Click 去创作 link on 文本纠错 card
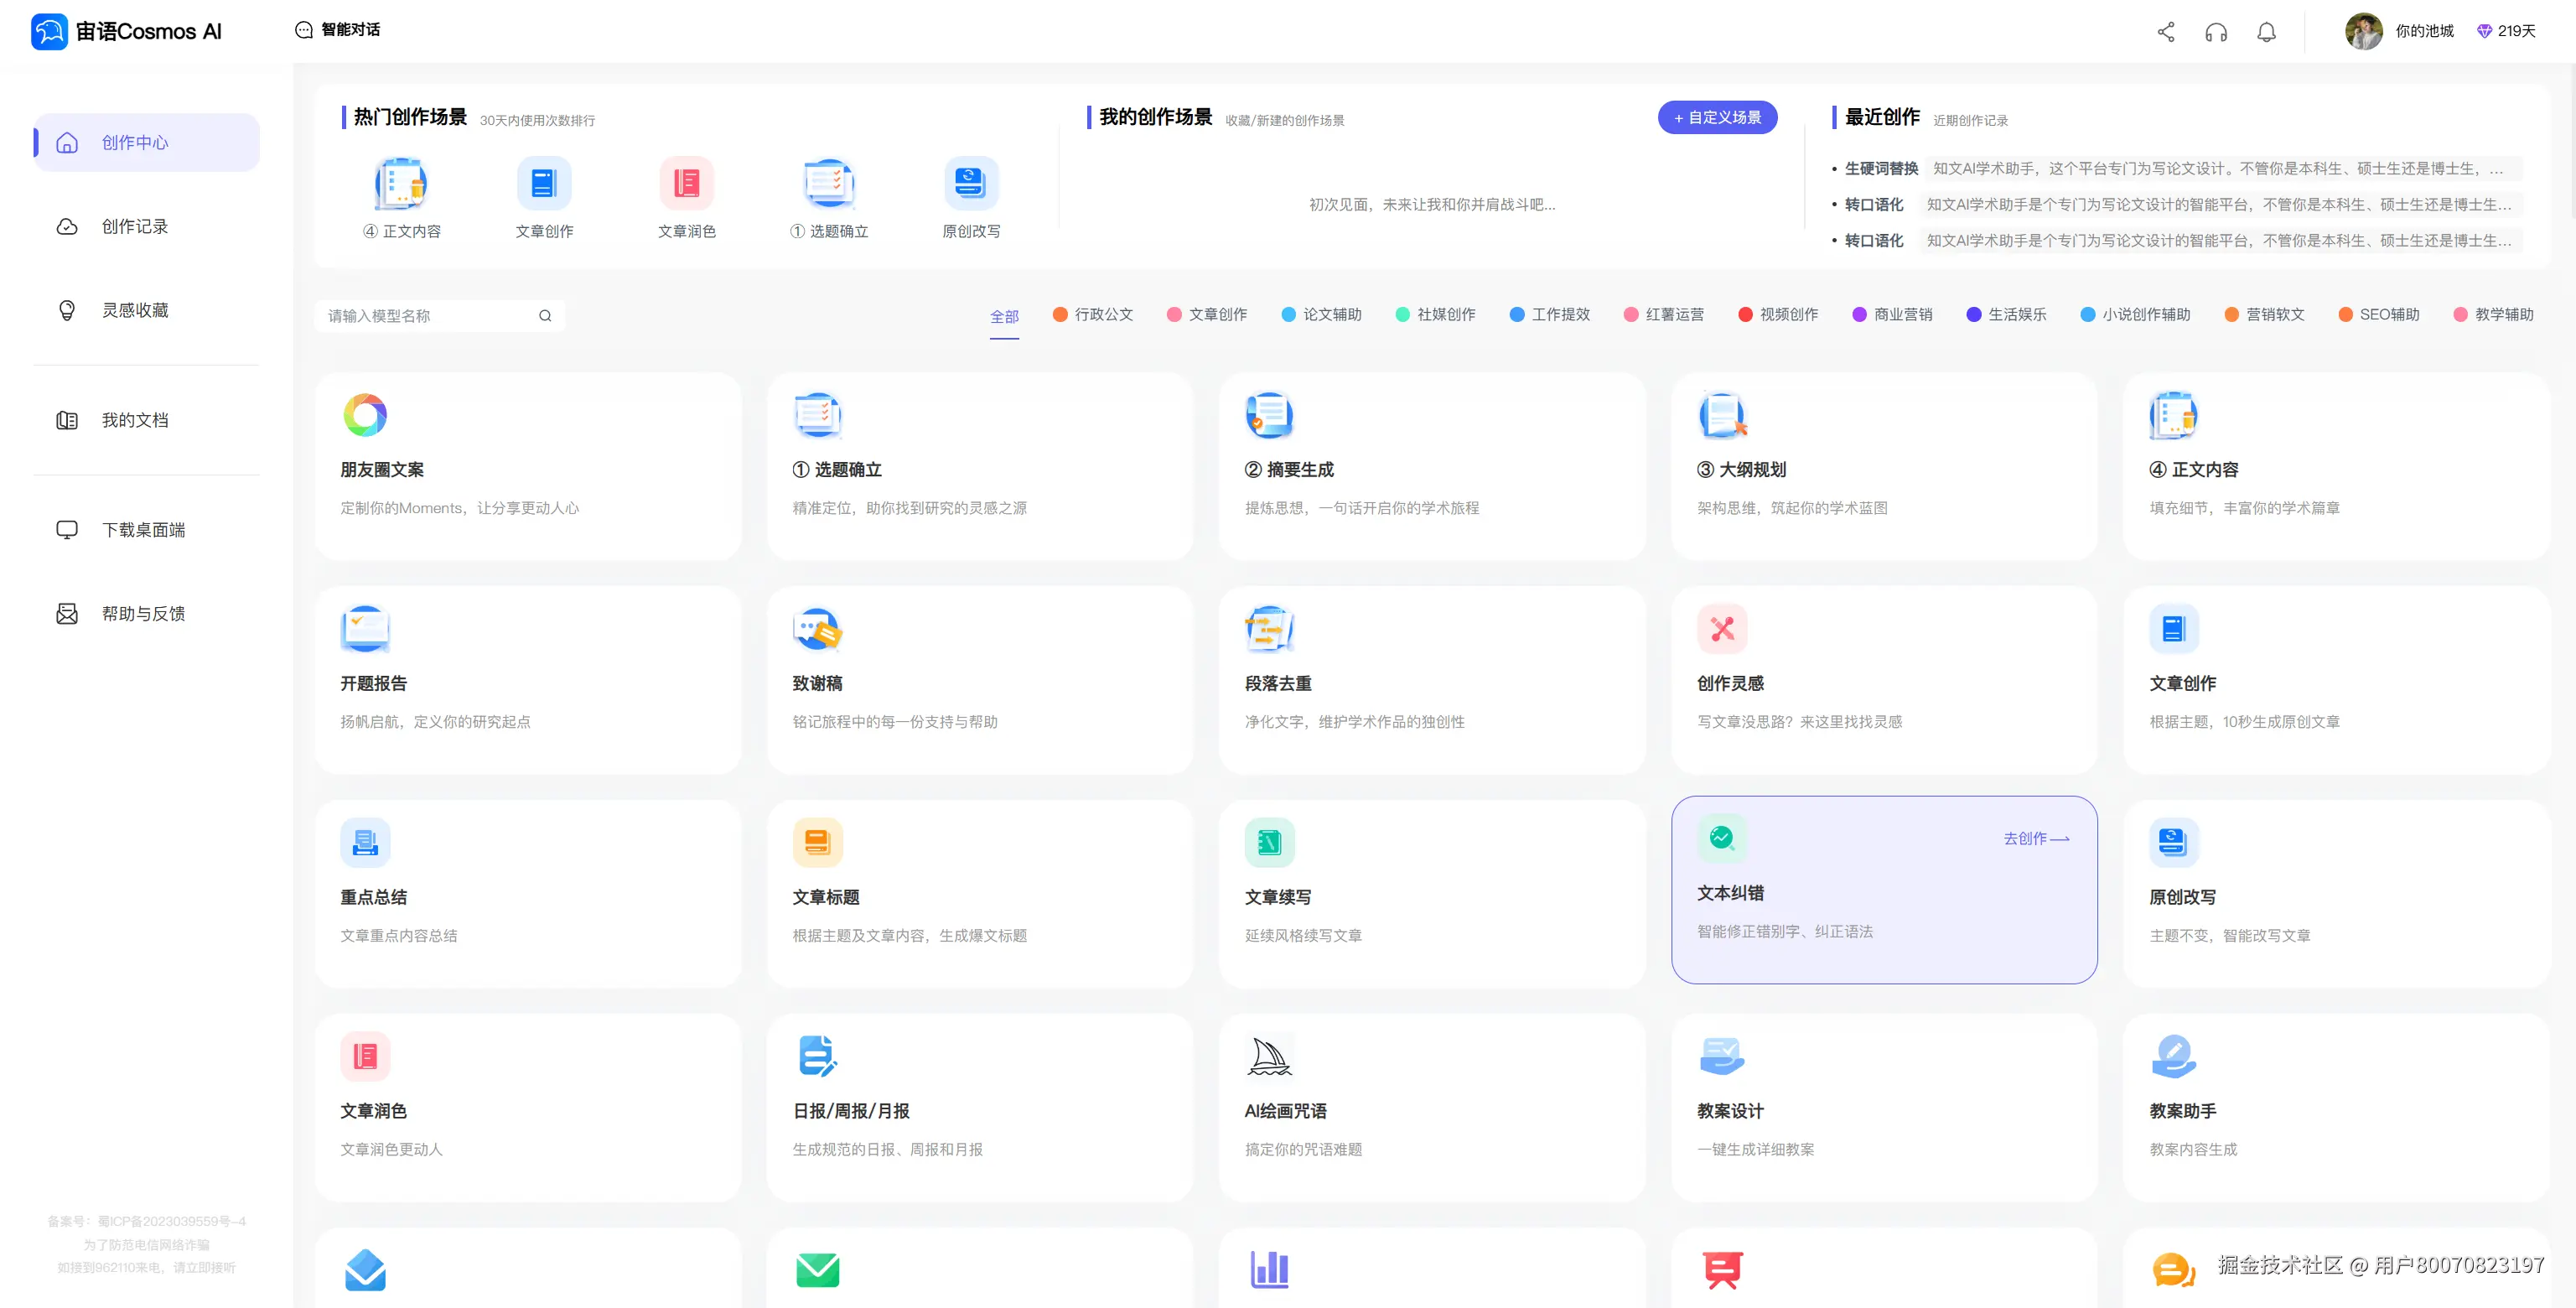 tap(2035, 839)
